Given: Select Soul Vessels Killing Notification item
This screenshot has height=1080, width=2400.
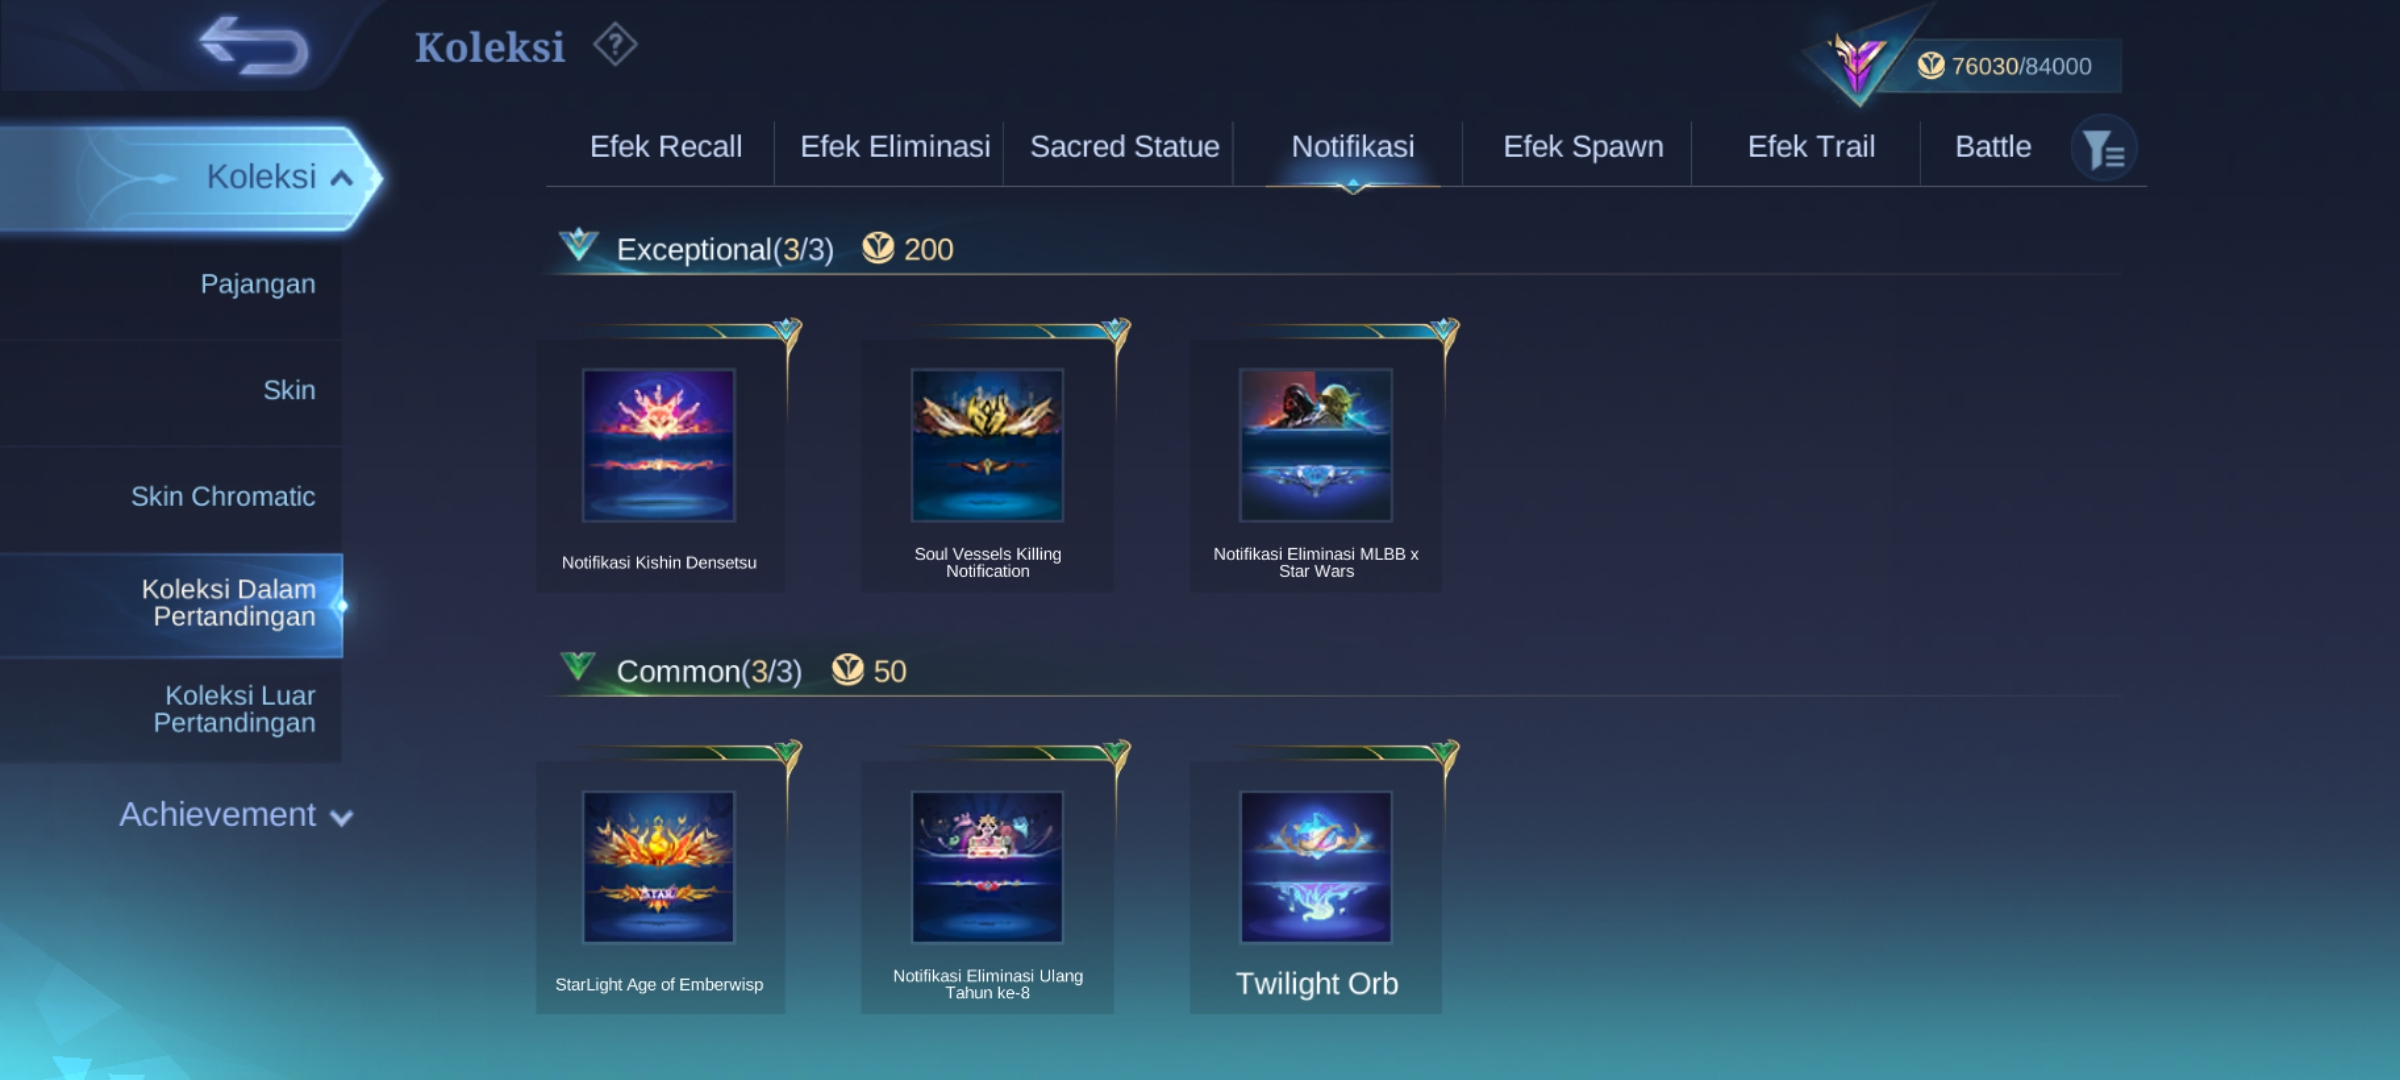Looking at the screenshot, I should pos(987,466).
